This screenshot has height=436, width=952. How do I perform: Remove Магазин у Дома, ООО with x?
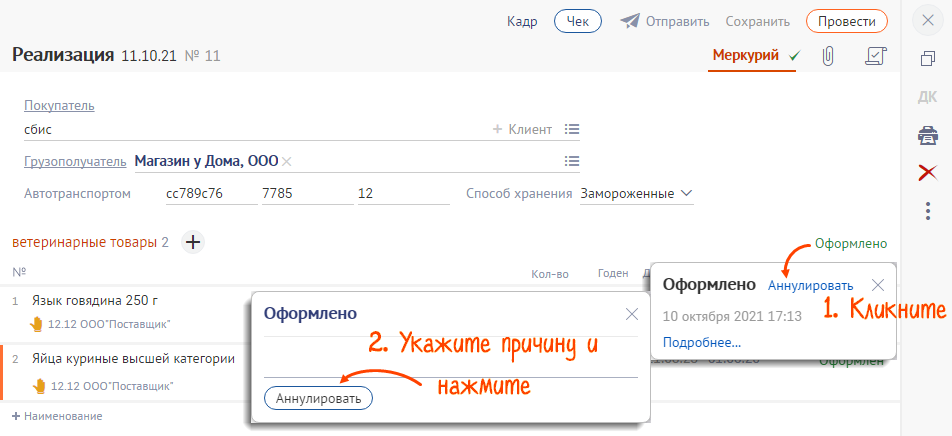[x=287, y=162]
